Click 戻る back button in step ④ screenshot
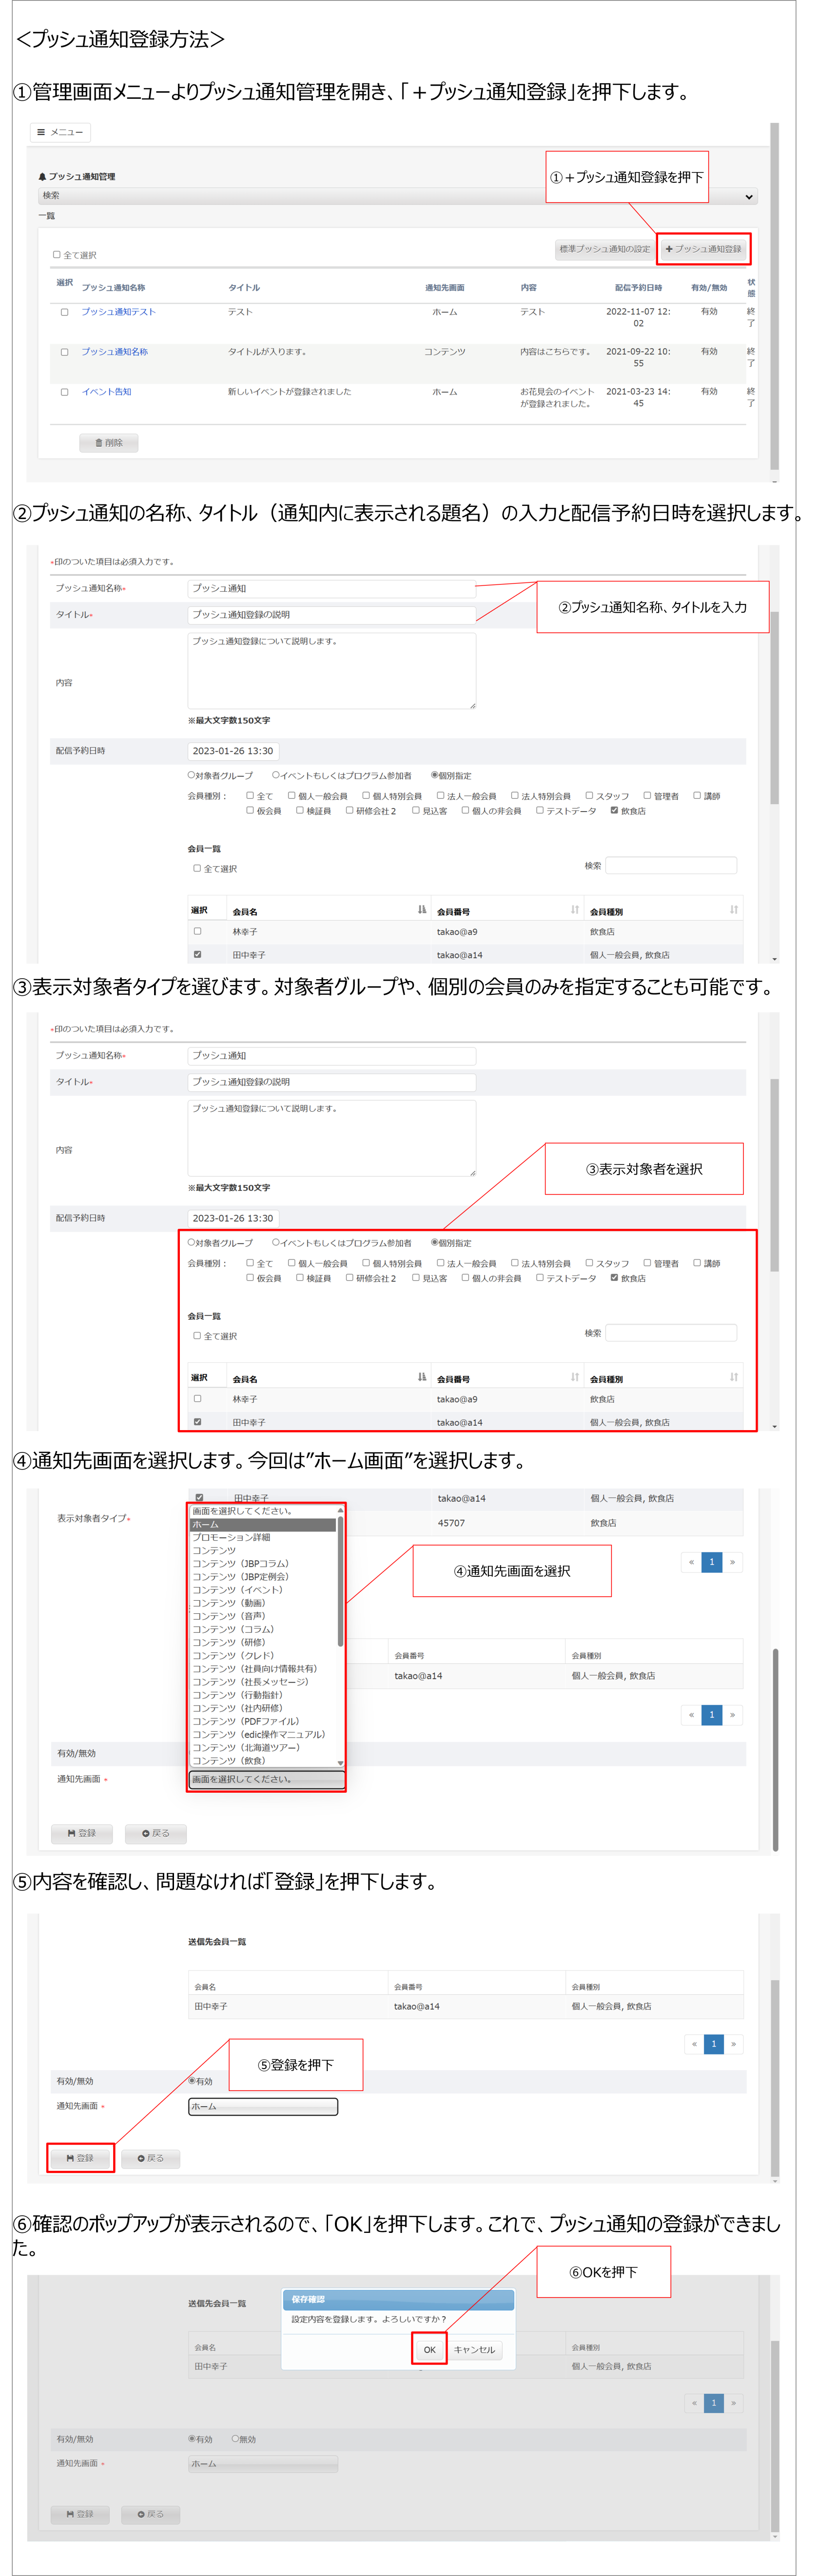 tap(156, 1833)
